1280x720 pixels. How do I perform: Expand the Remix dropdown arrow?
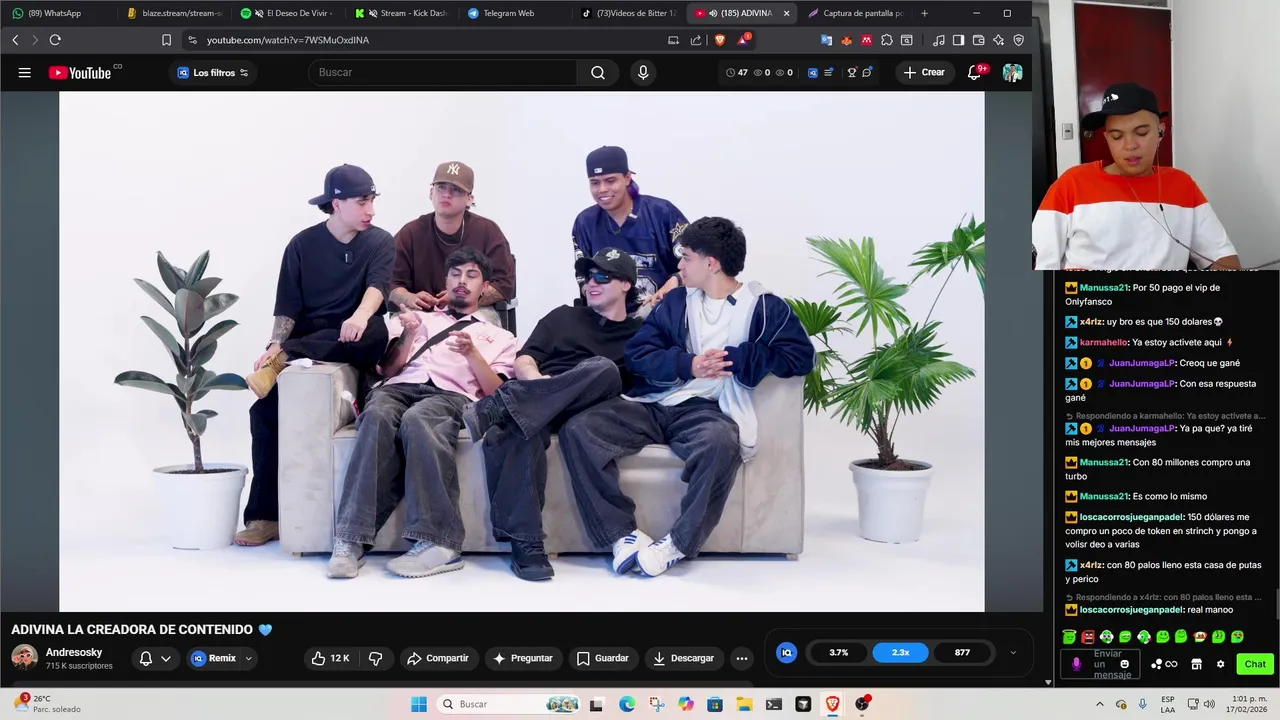[248, 658]
